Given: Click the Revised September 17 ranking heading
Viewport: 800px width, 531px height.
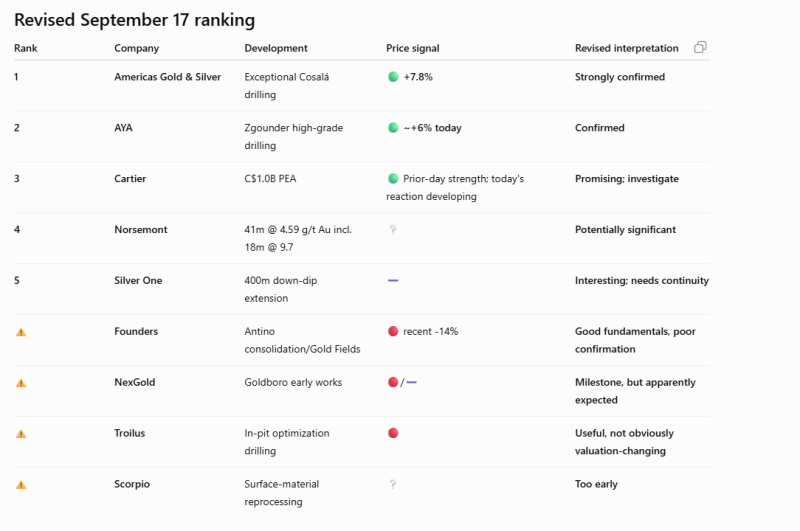Looking at the screenshot, I should (135, 20).
